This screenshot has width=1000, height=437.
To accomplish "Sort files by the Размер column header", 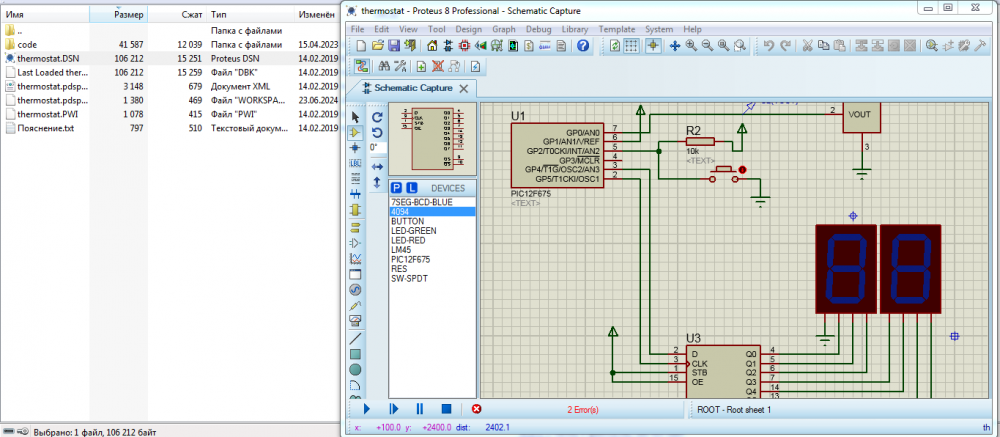I will pos(128,16).
